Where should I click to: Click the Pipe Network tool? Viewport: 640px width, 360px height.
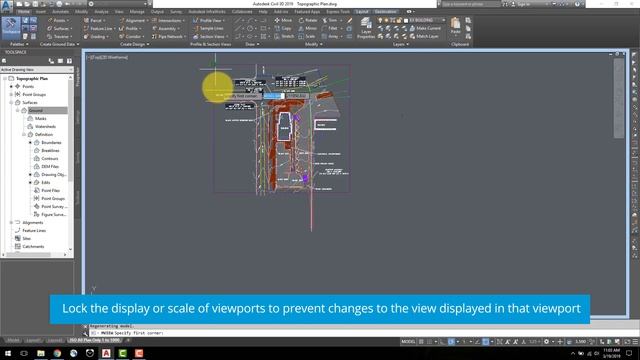pos(168,37)
